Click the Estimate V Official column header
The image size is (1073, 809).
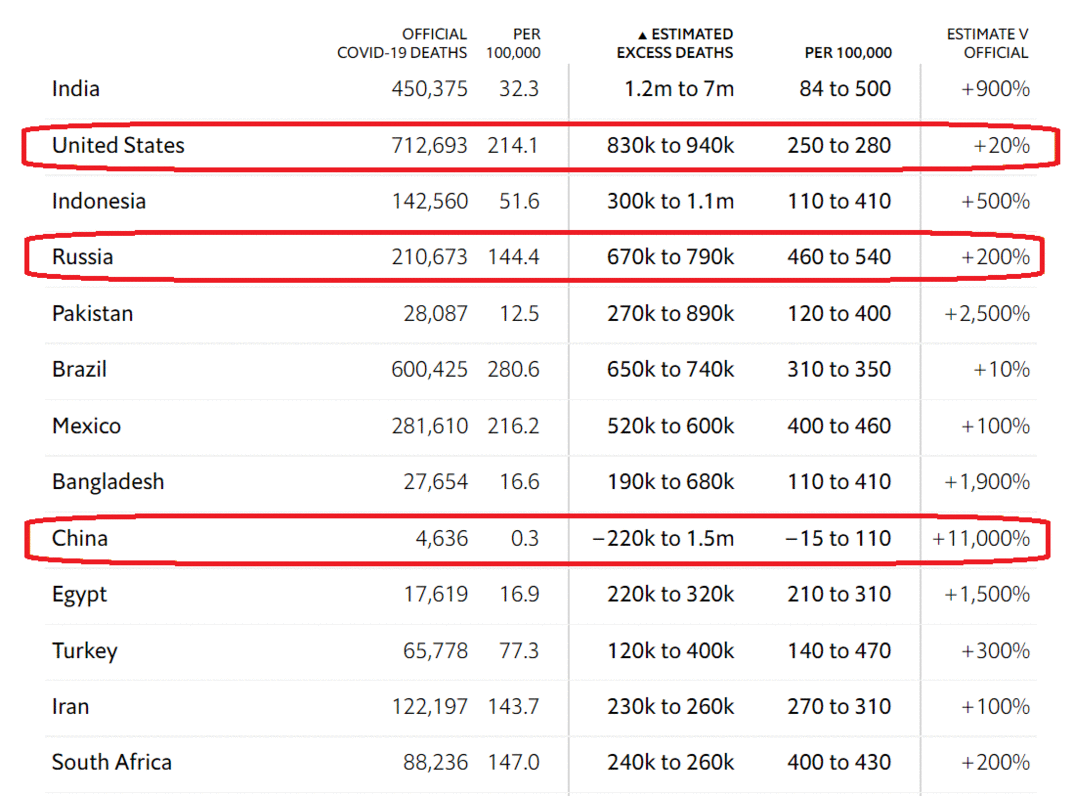click(987, 43)
